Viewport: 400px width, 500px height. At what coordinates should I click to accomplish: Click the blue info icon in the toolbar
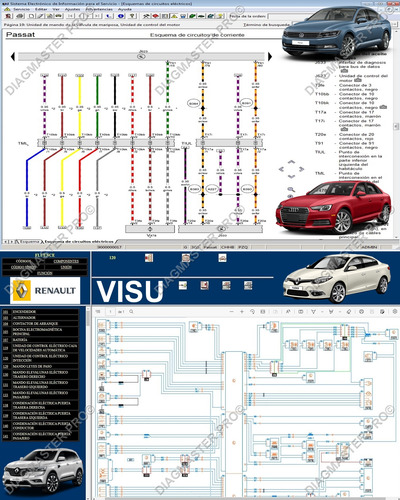click(x=121, y=16)
